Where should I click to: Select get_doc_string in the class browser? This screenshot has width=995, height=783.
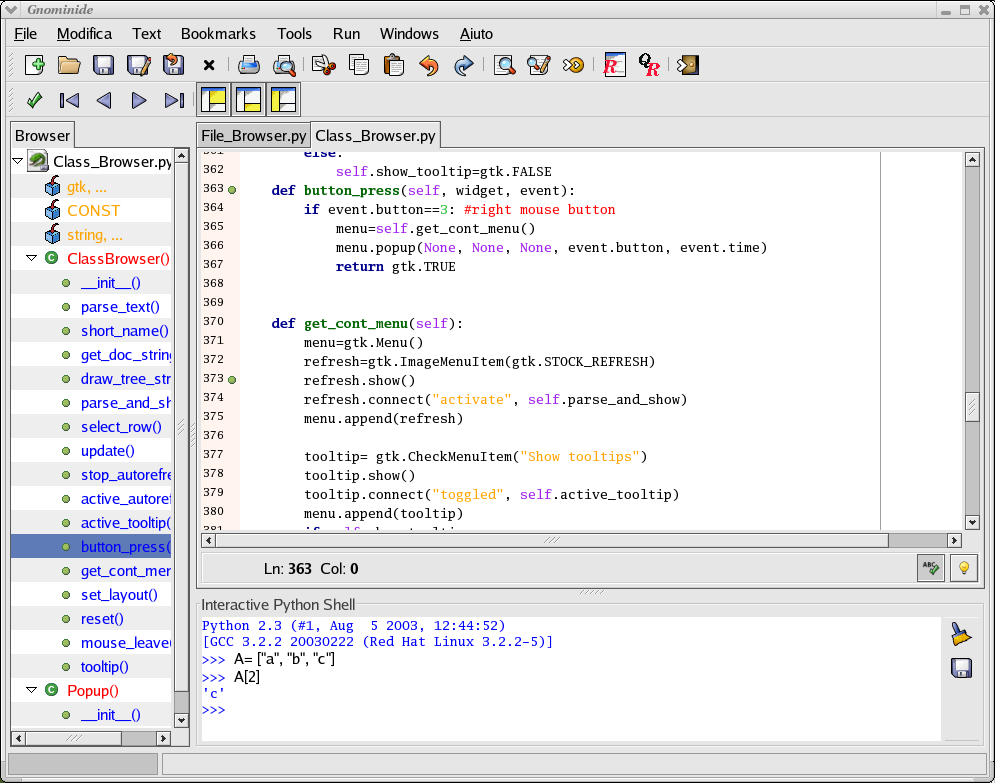click(125, 355)
